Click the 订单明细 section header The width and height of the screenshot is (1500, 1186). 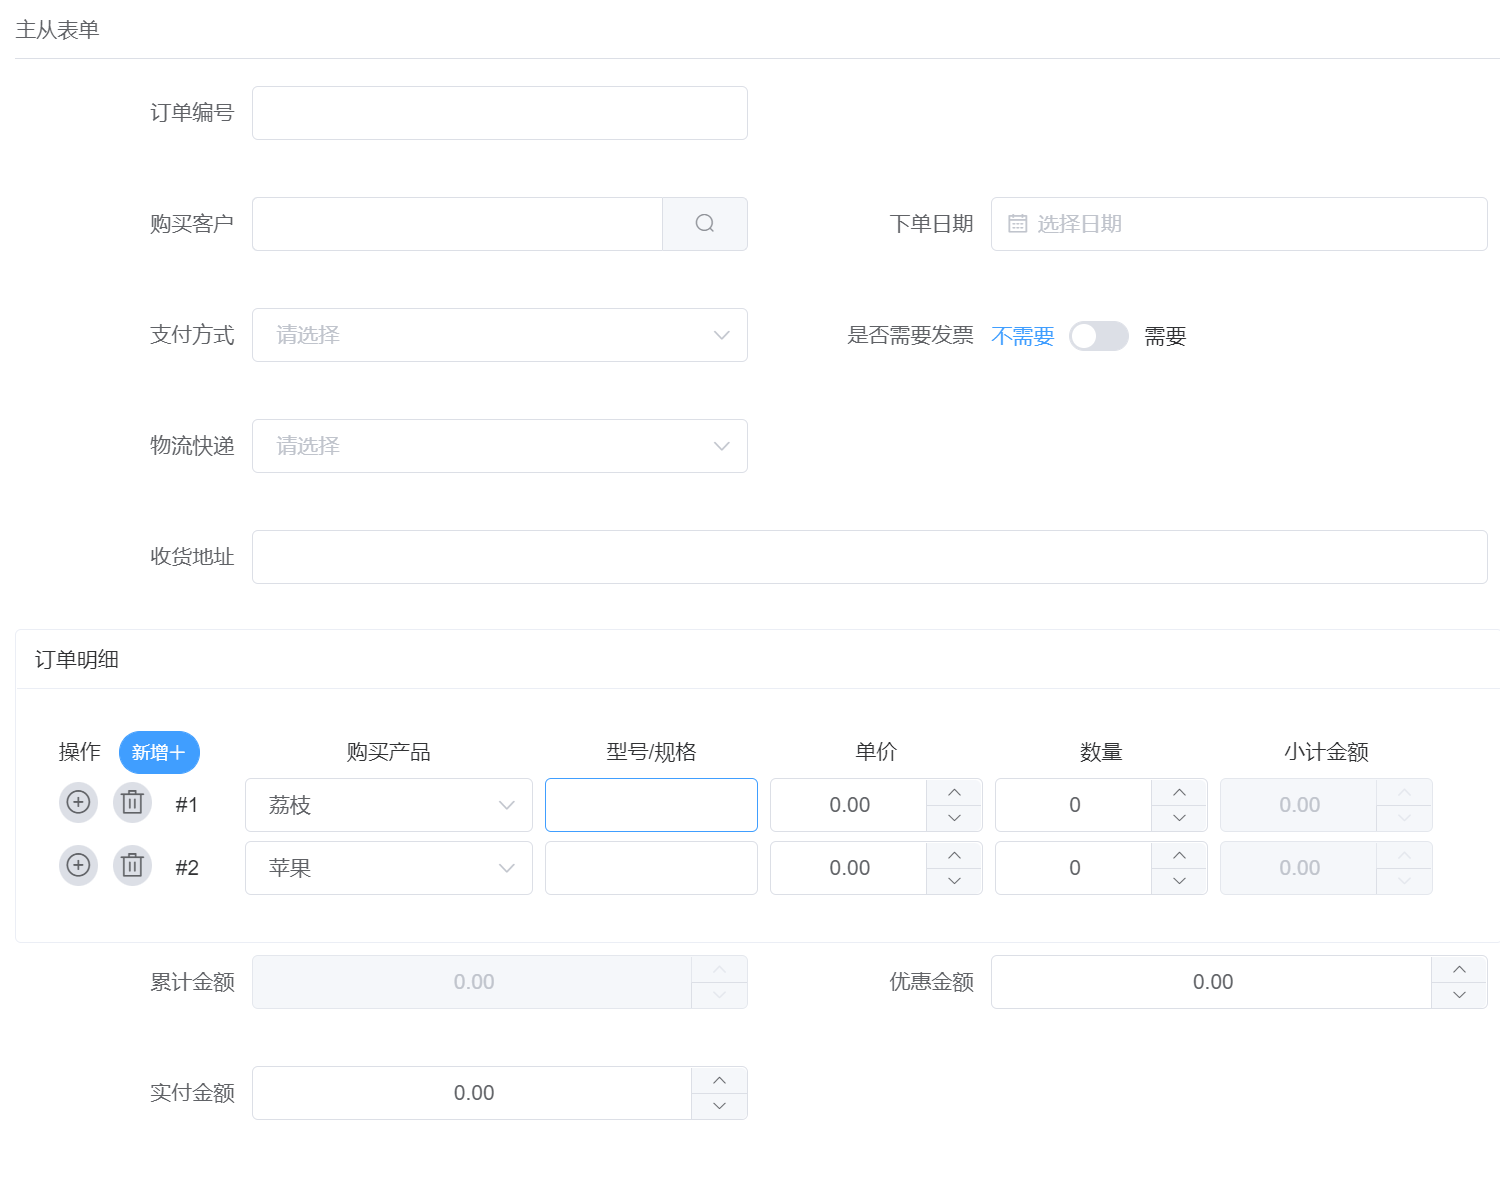point(77,660)
